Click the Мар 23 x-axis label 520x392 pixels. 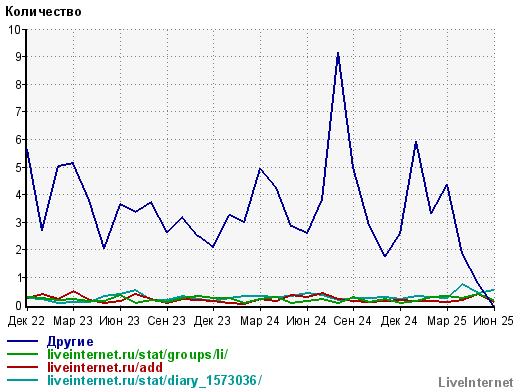pyautogui.click(x=73, y=321)
